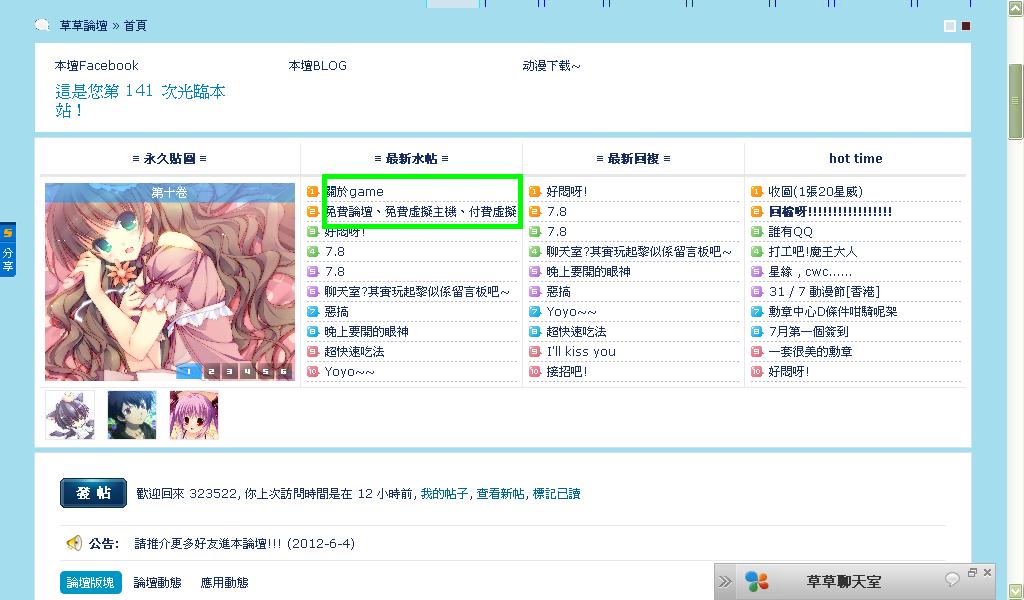1024x600 pixels.
Task: Click rank 7 icon beside 勳章中心D條件咁騎呢架
Action: pyautogui.click(x=757, y=311)
